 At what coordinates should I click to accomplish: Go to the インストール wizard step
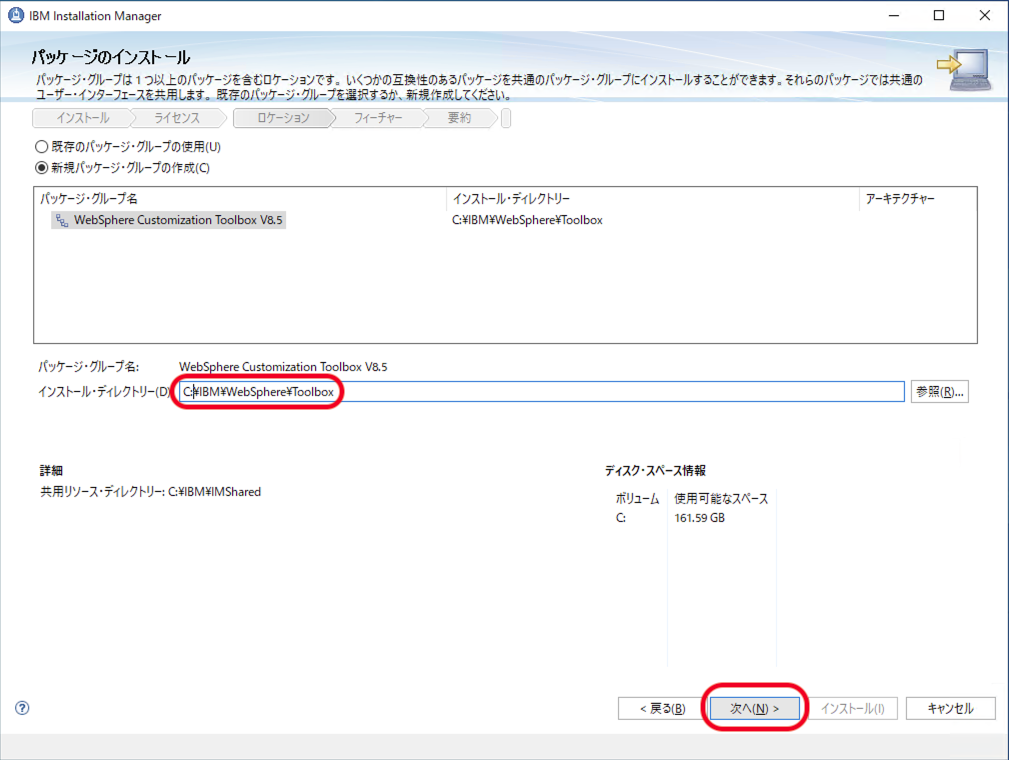click(82, 118)
